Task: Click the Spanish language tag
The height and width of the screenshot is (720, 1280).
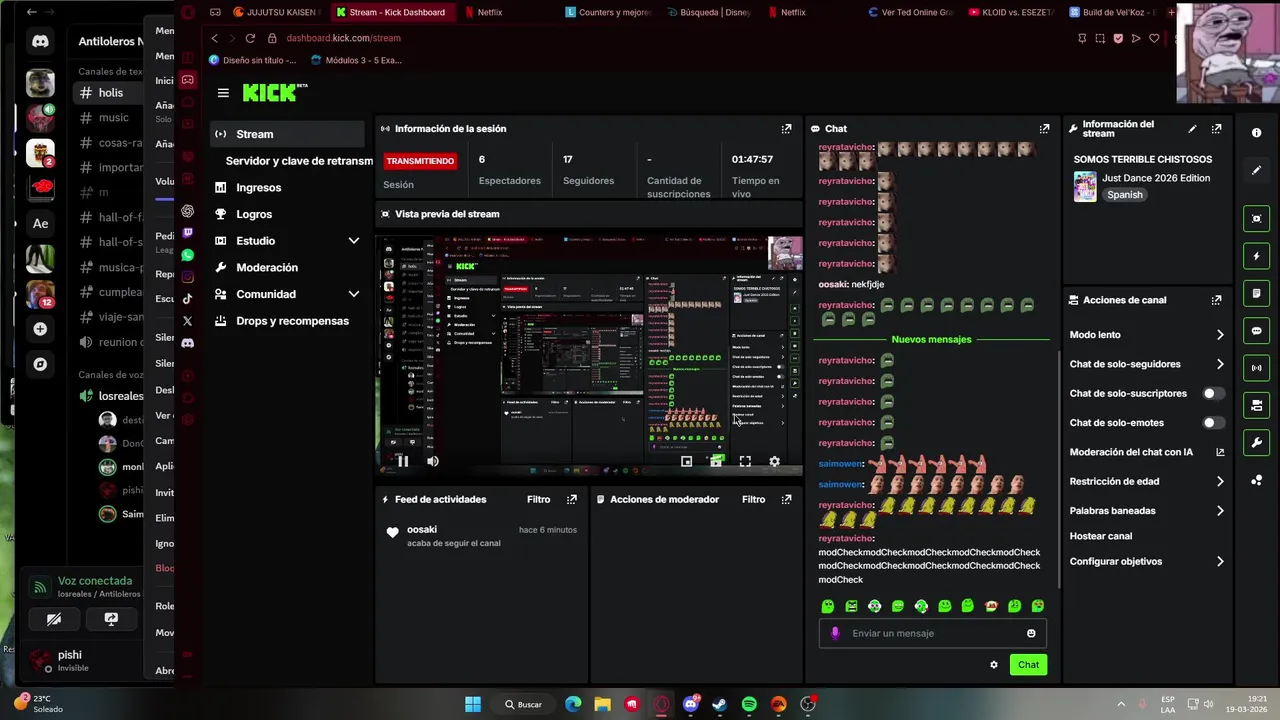Action: (1124, 195)
